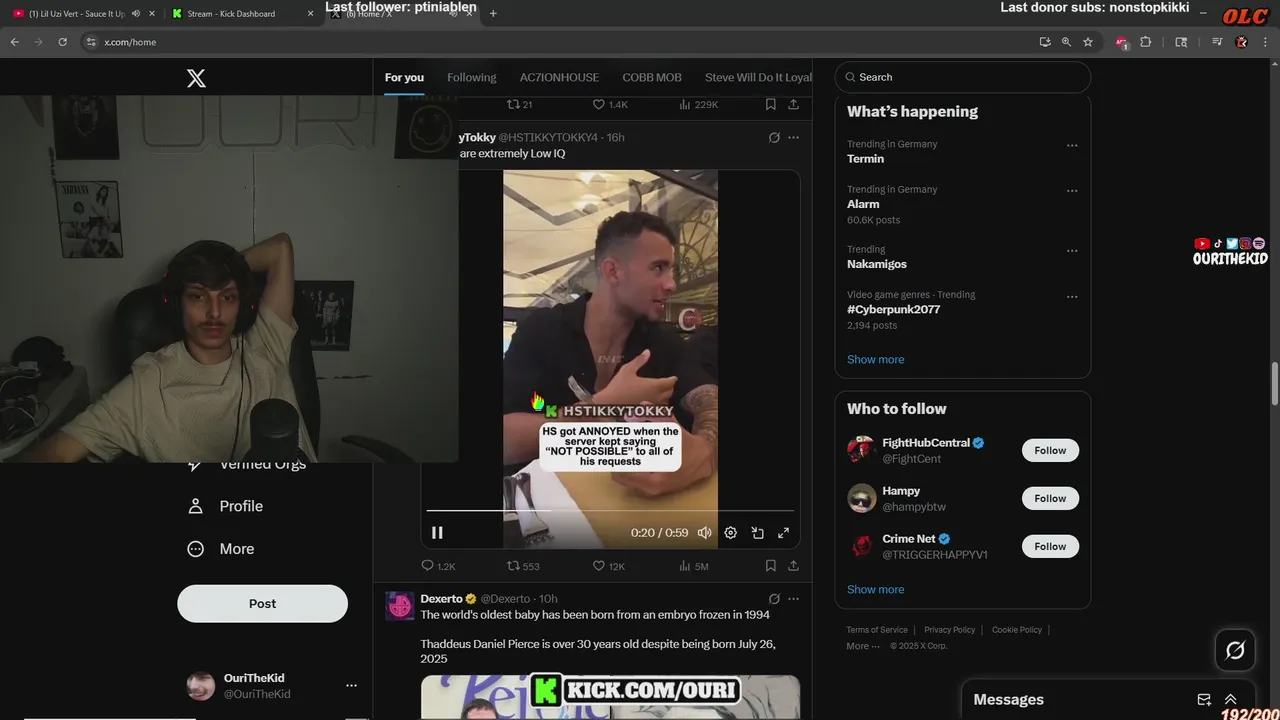This screenshot has width=1280, height=720.
Task: Click the X logo home icon
Action: (x=196, y=78)
